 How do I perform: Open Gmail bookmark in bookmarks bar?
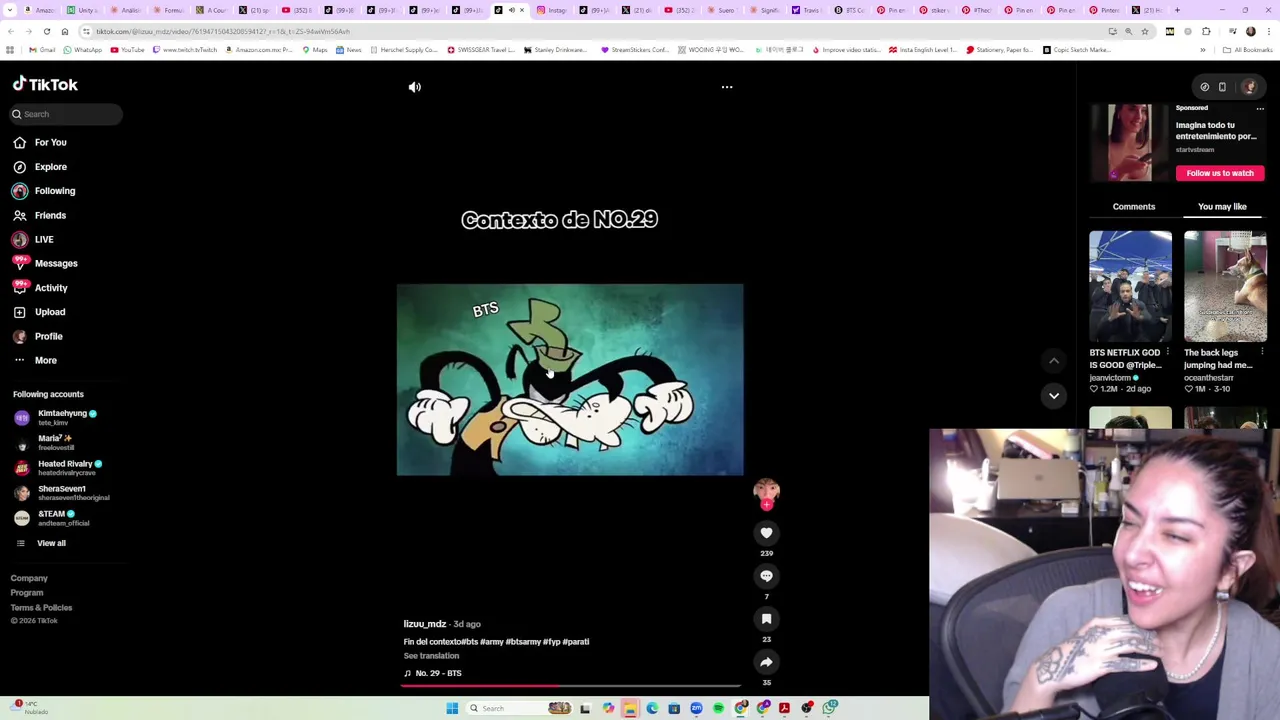[43, 49]
